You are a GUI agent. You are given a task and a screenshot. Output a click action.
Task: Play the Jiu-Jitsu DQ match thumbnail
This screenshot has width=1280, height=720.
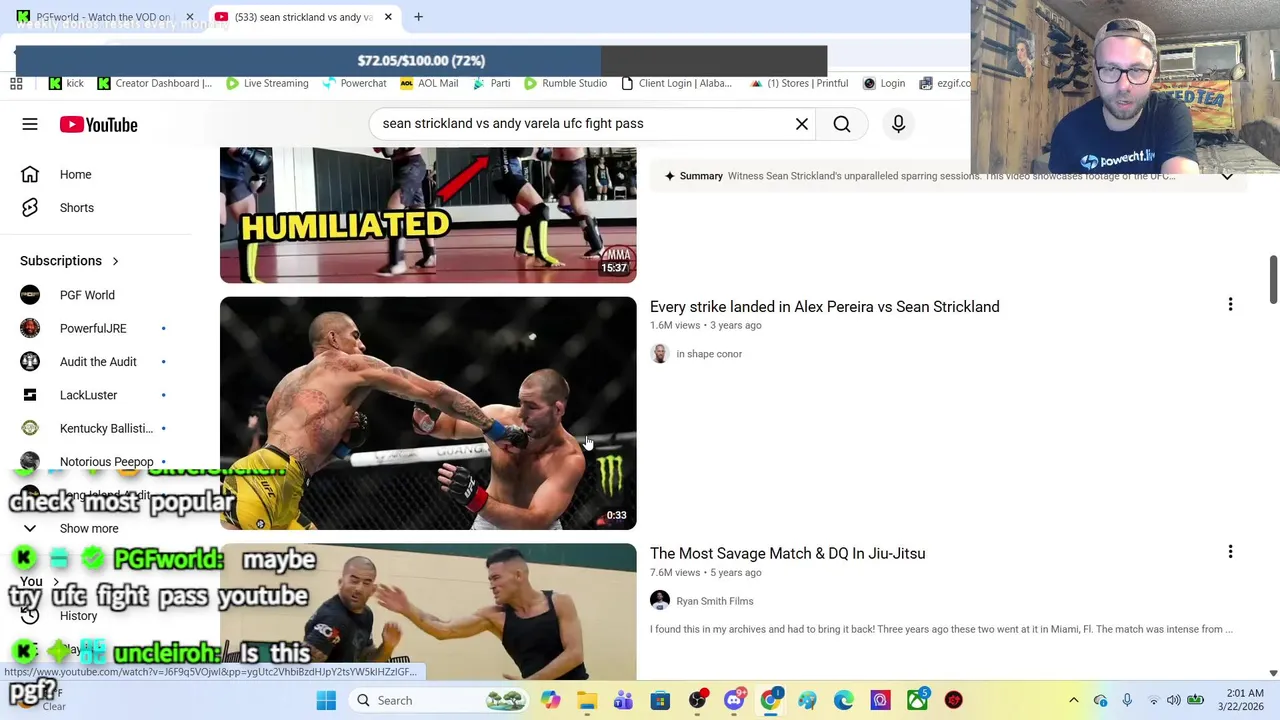tap(428, 612)
